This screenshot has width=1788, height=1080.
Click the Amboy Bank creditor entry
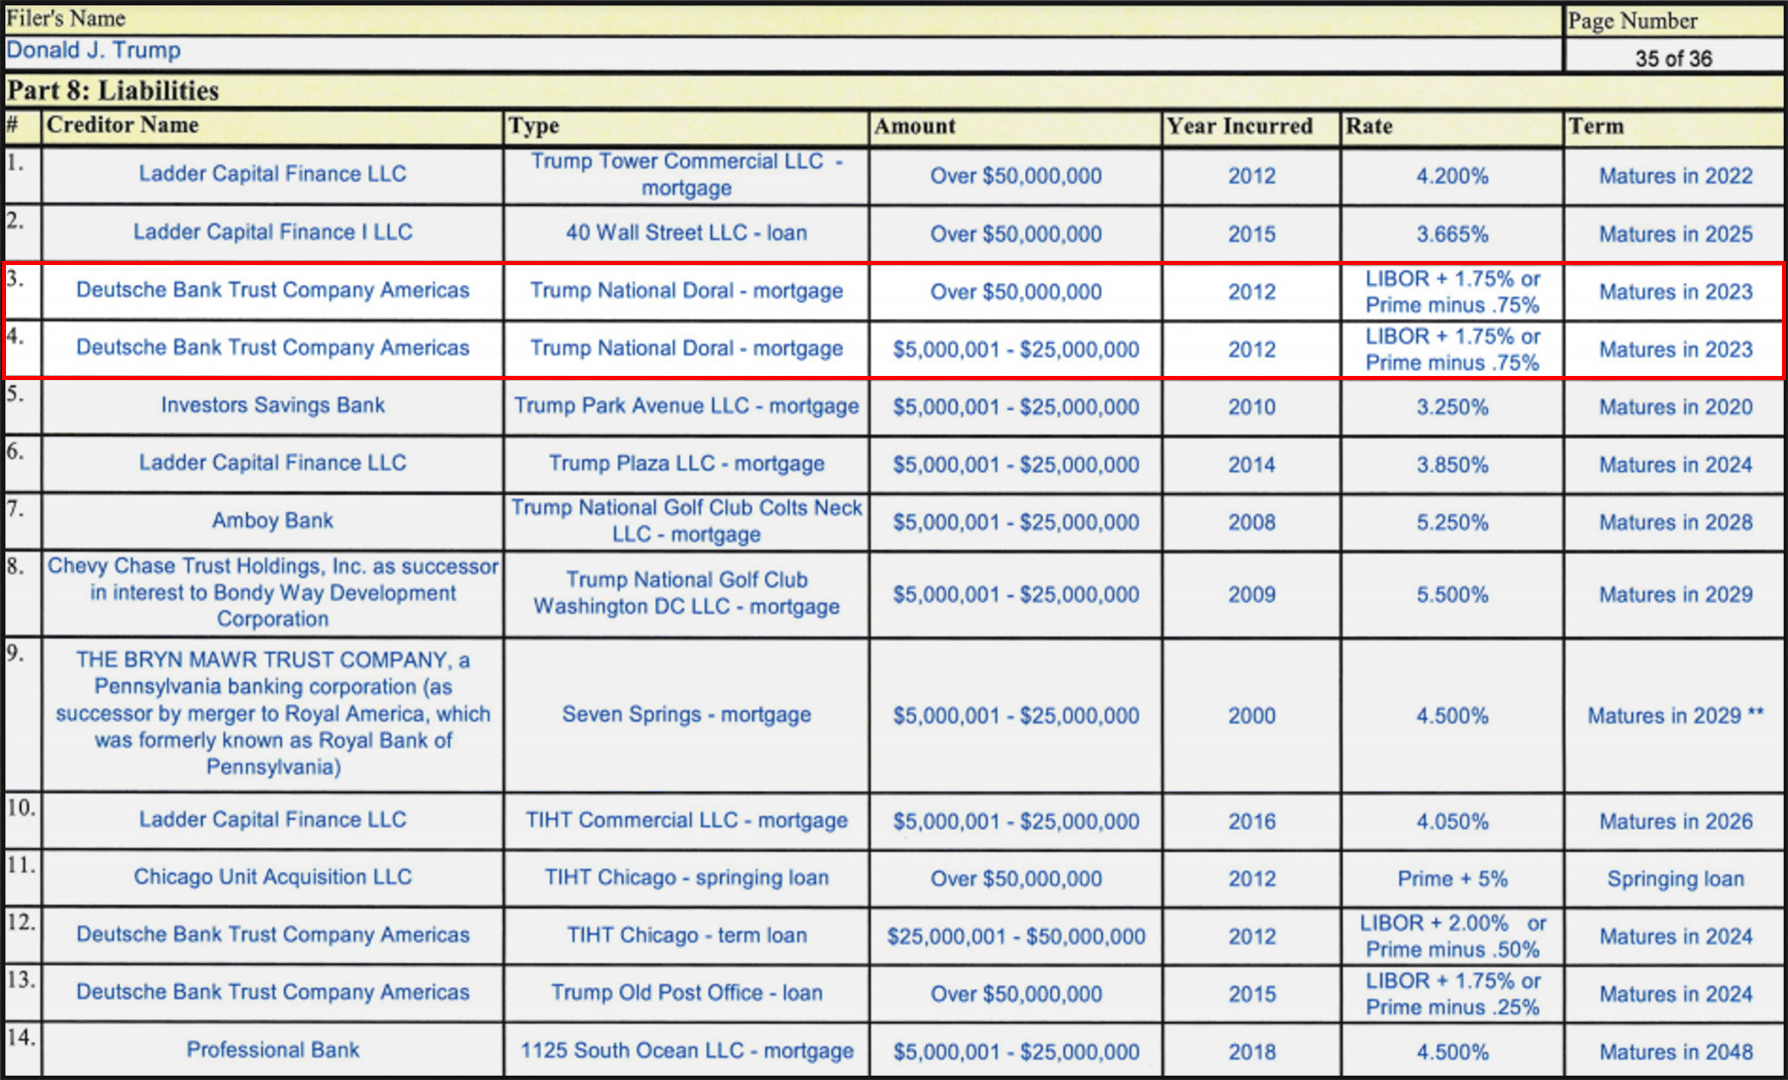272,521
